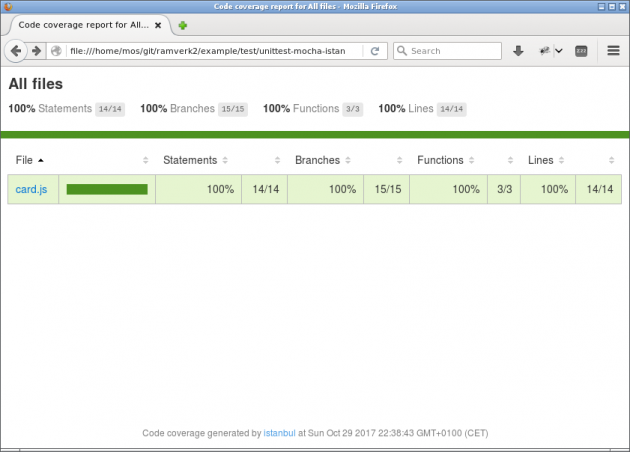Open the card.js file link
The image size is (630, 452).
click(31, 189)
